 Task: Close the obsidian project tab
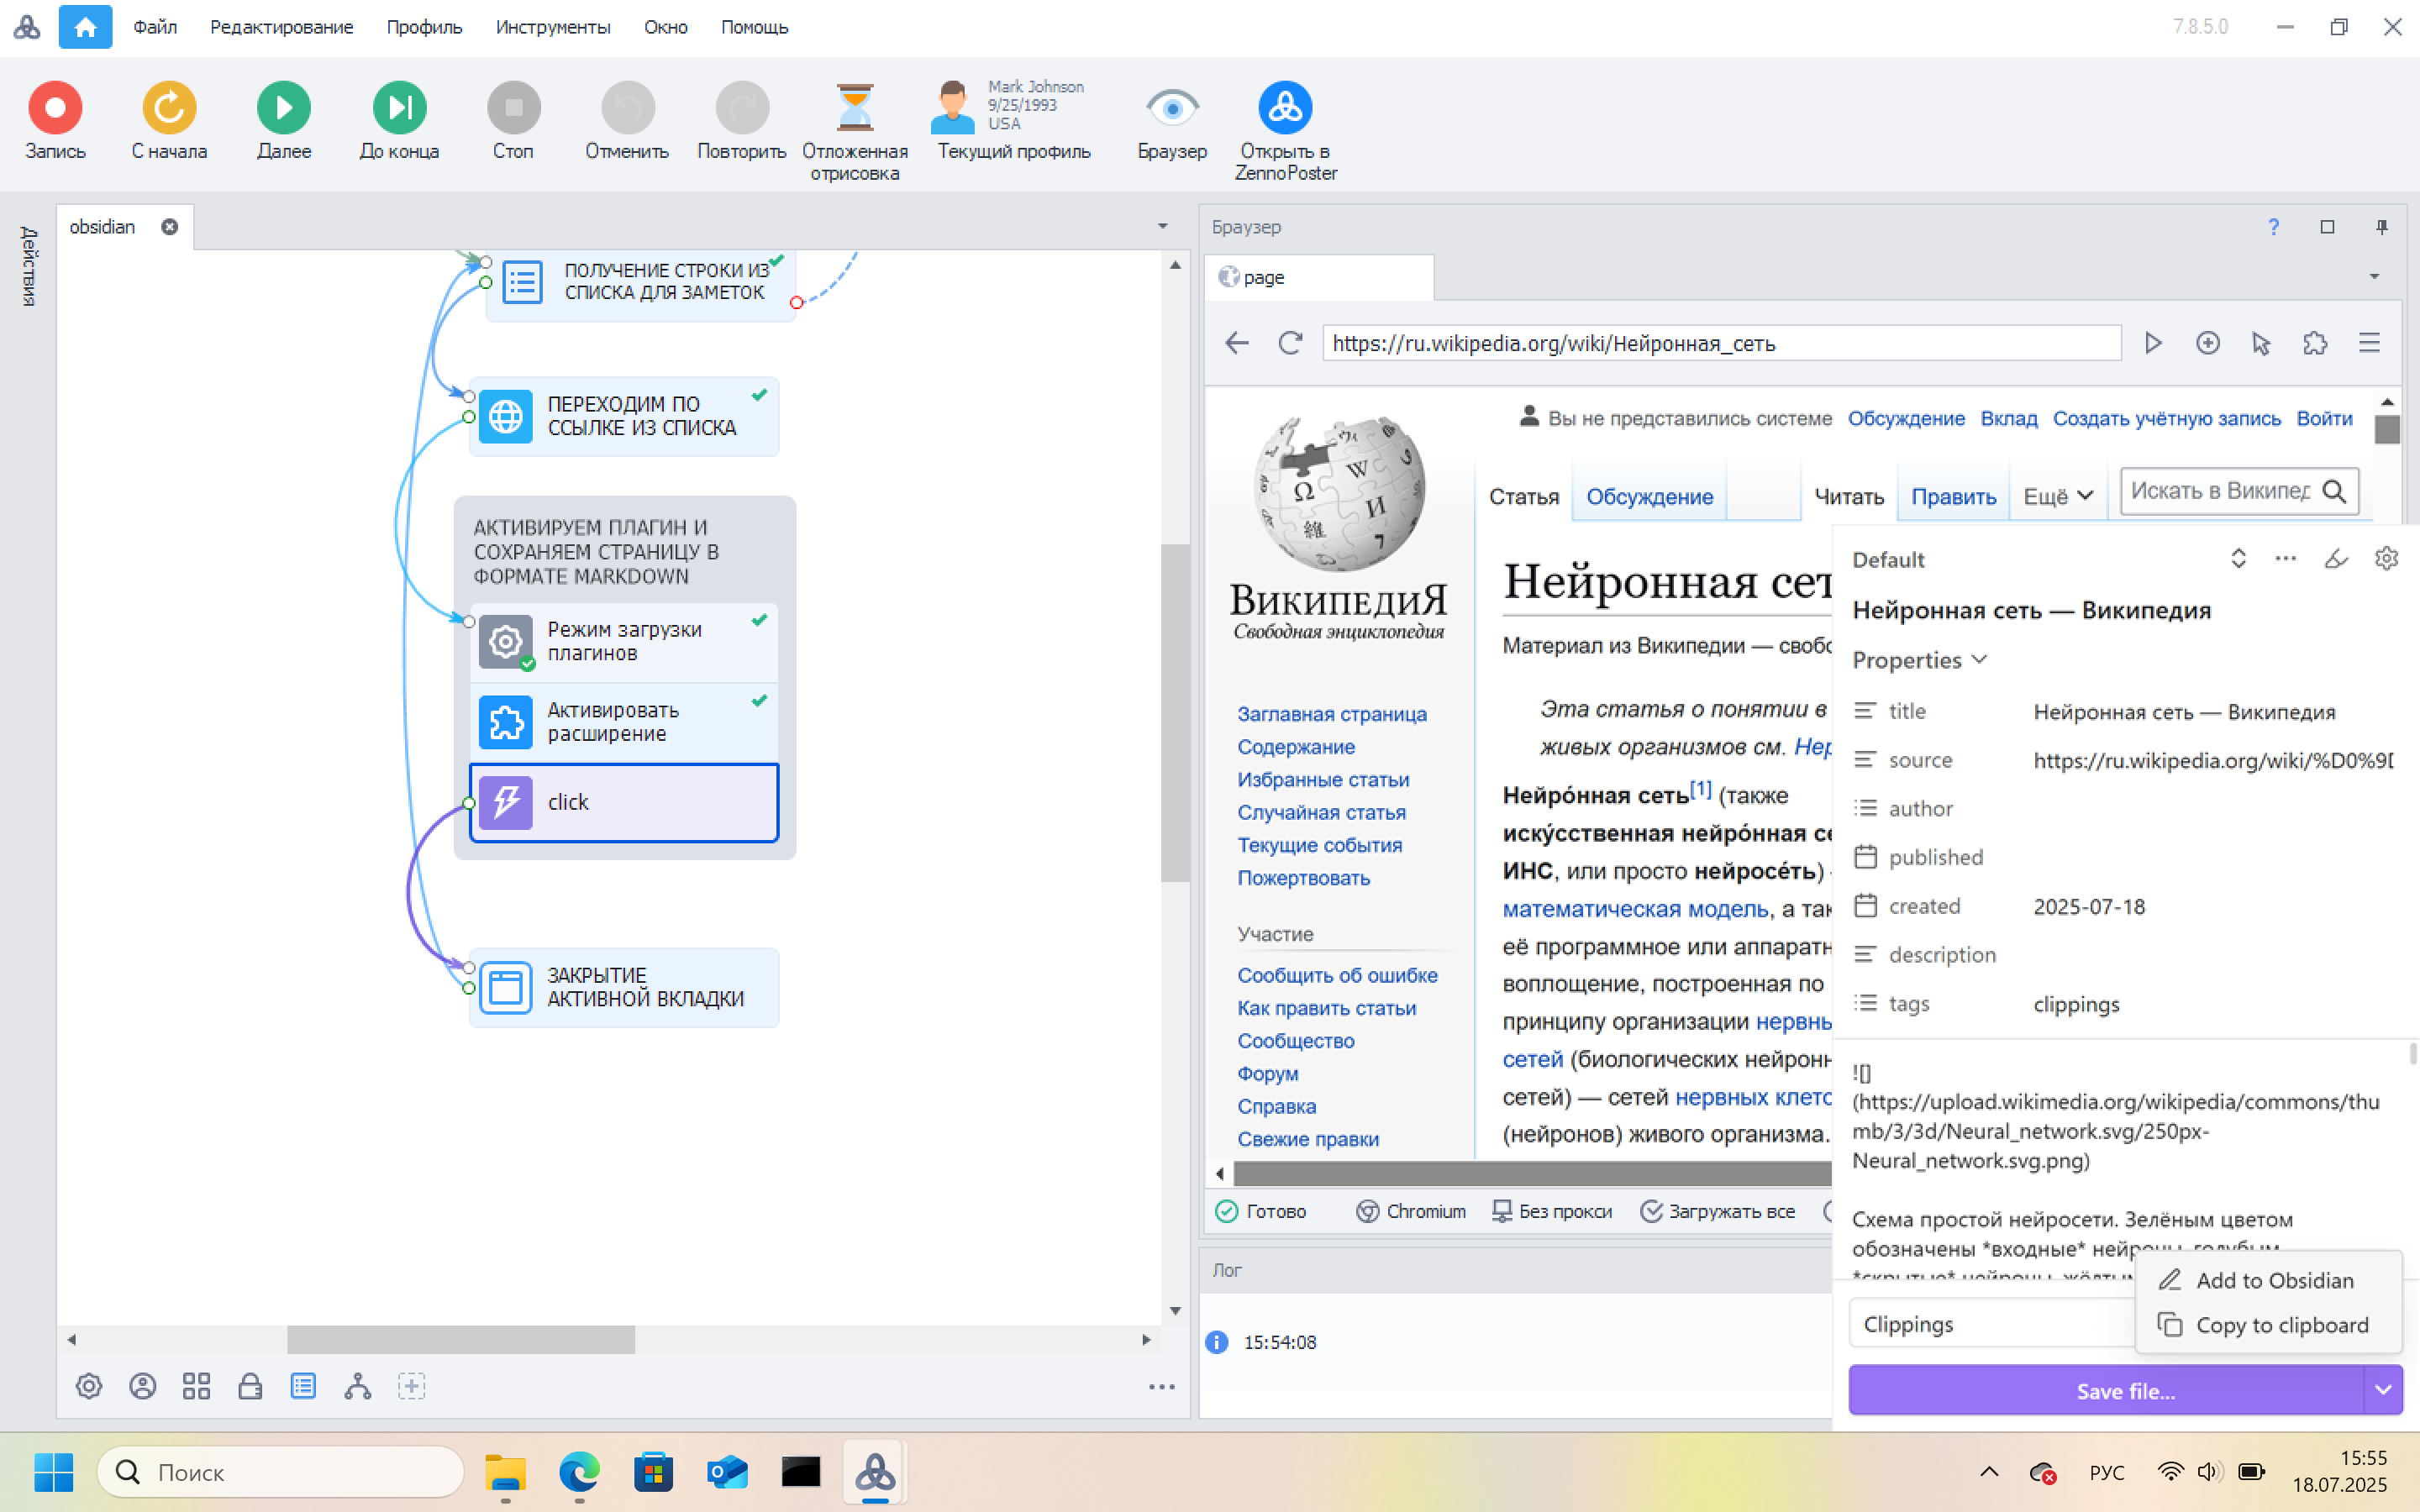(169, 227)
